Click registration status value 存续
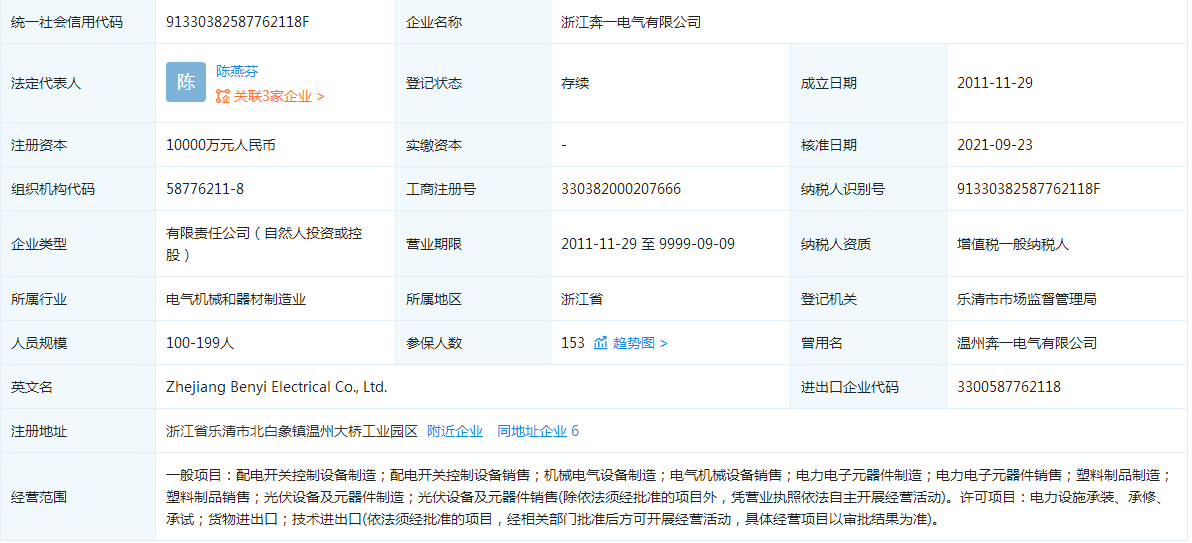 pyautogui.click(x=575, y=83)
